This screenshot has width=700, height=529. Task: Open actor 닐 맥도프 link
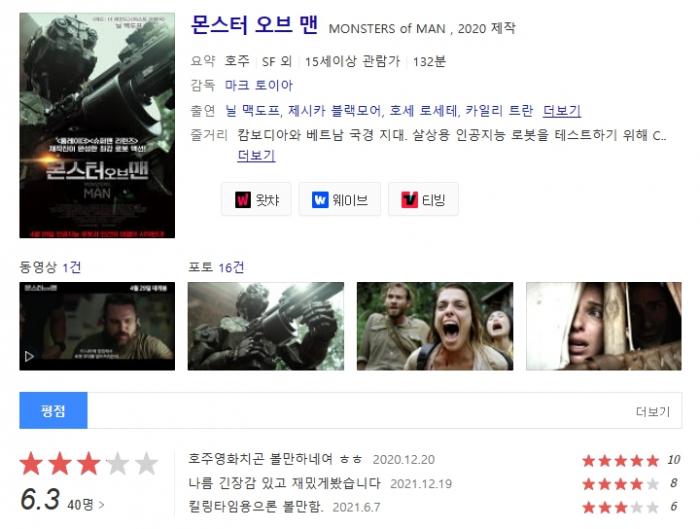[252, 110]
